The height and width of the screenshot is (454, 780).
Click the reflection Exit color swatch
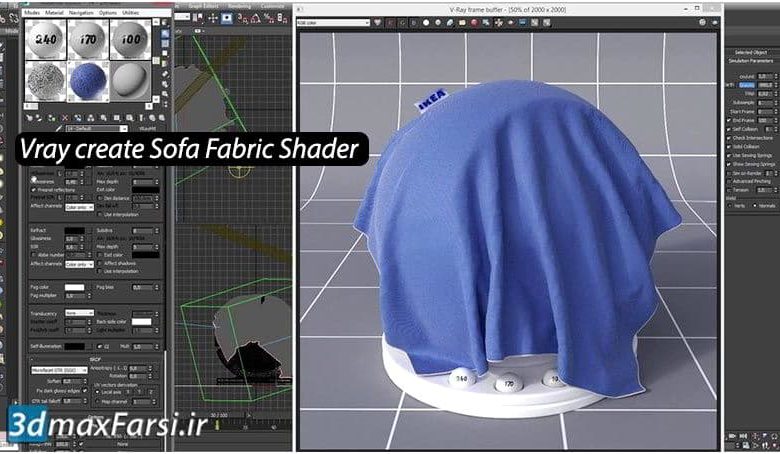coord(146,190)
